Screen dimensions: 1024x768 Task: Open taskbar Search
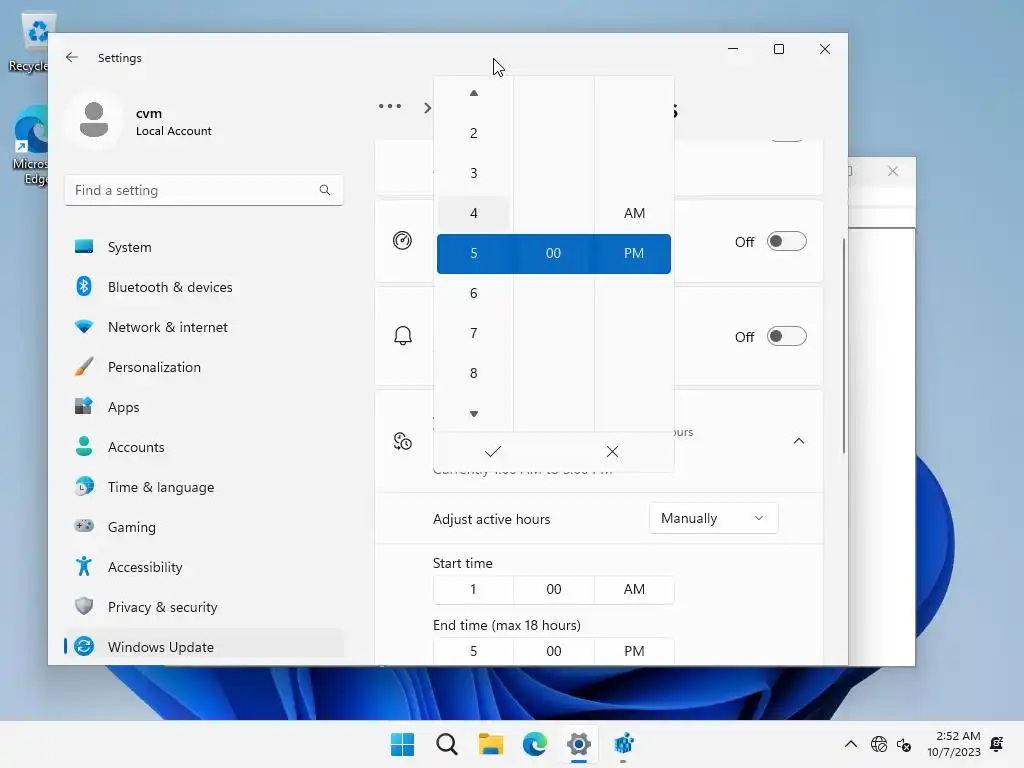coord(447,744)
